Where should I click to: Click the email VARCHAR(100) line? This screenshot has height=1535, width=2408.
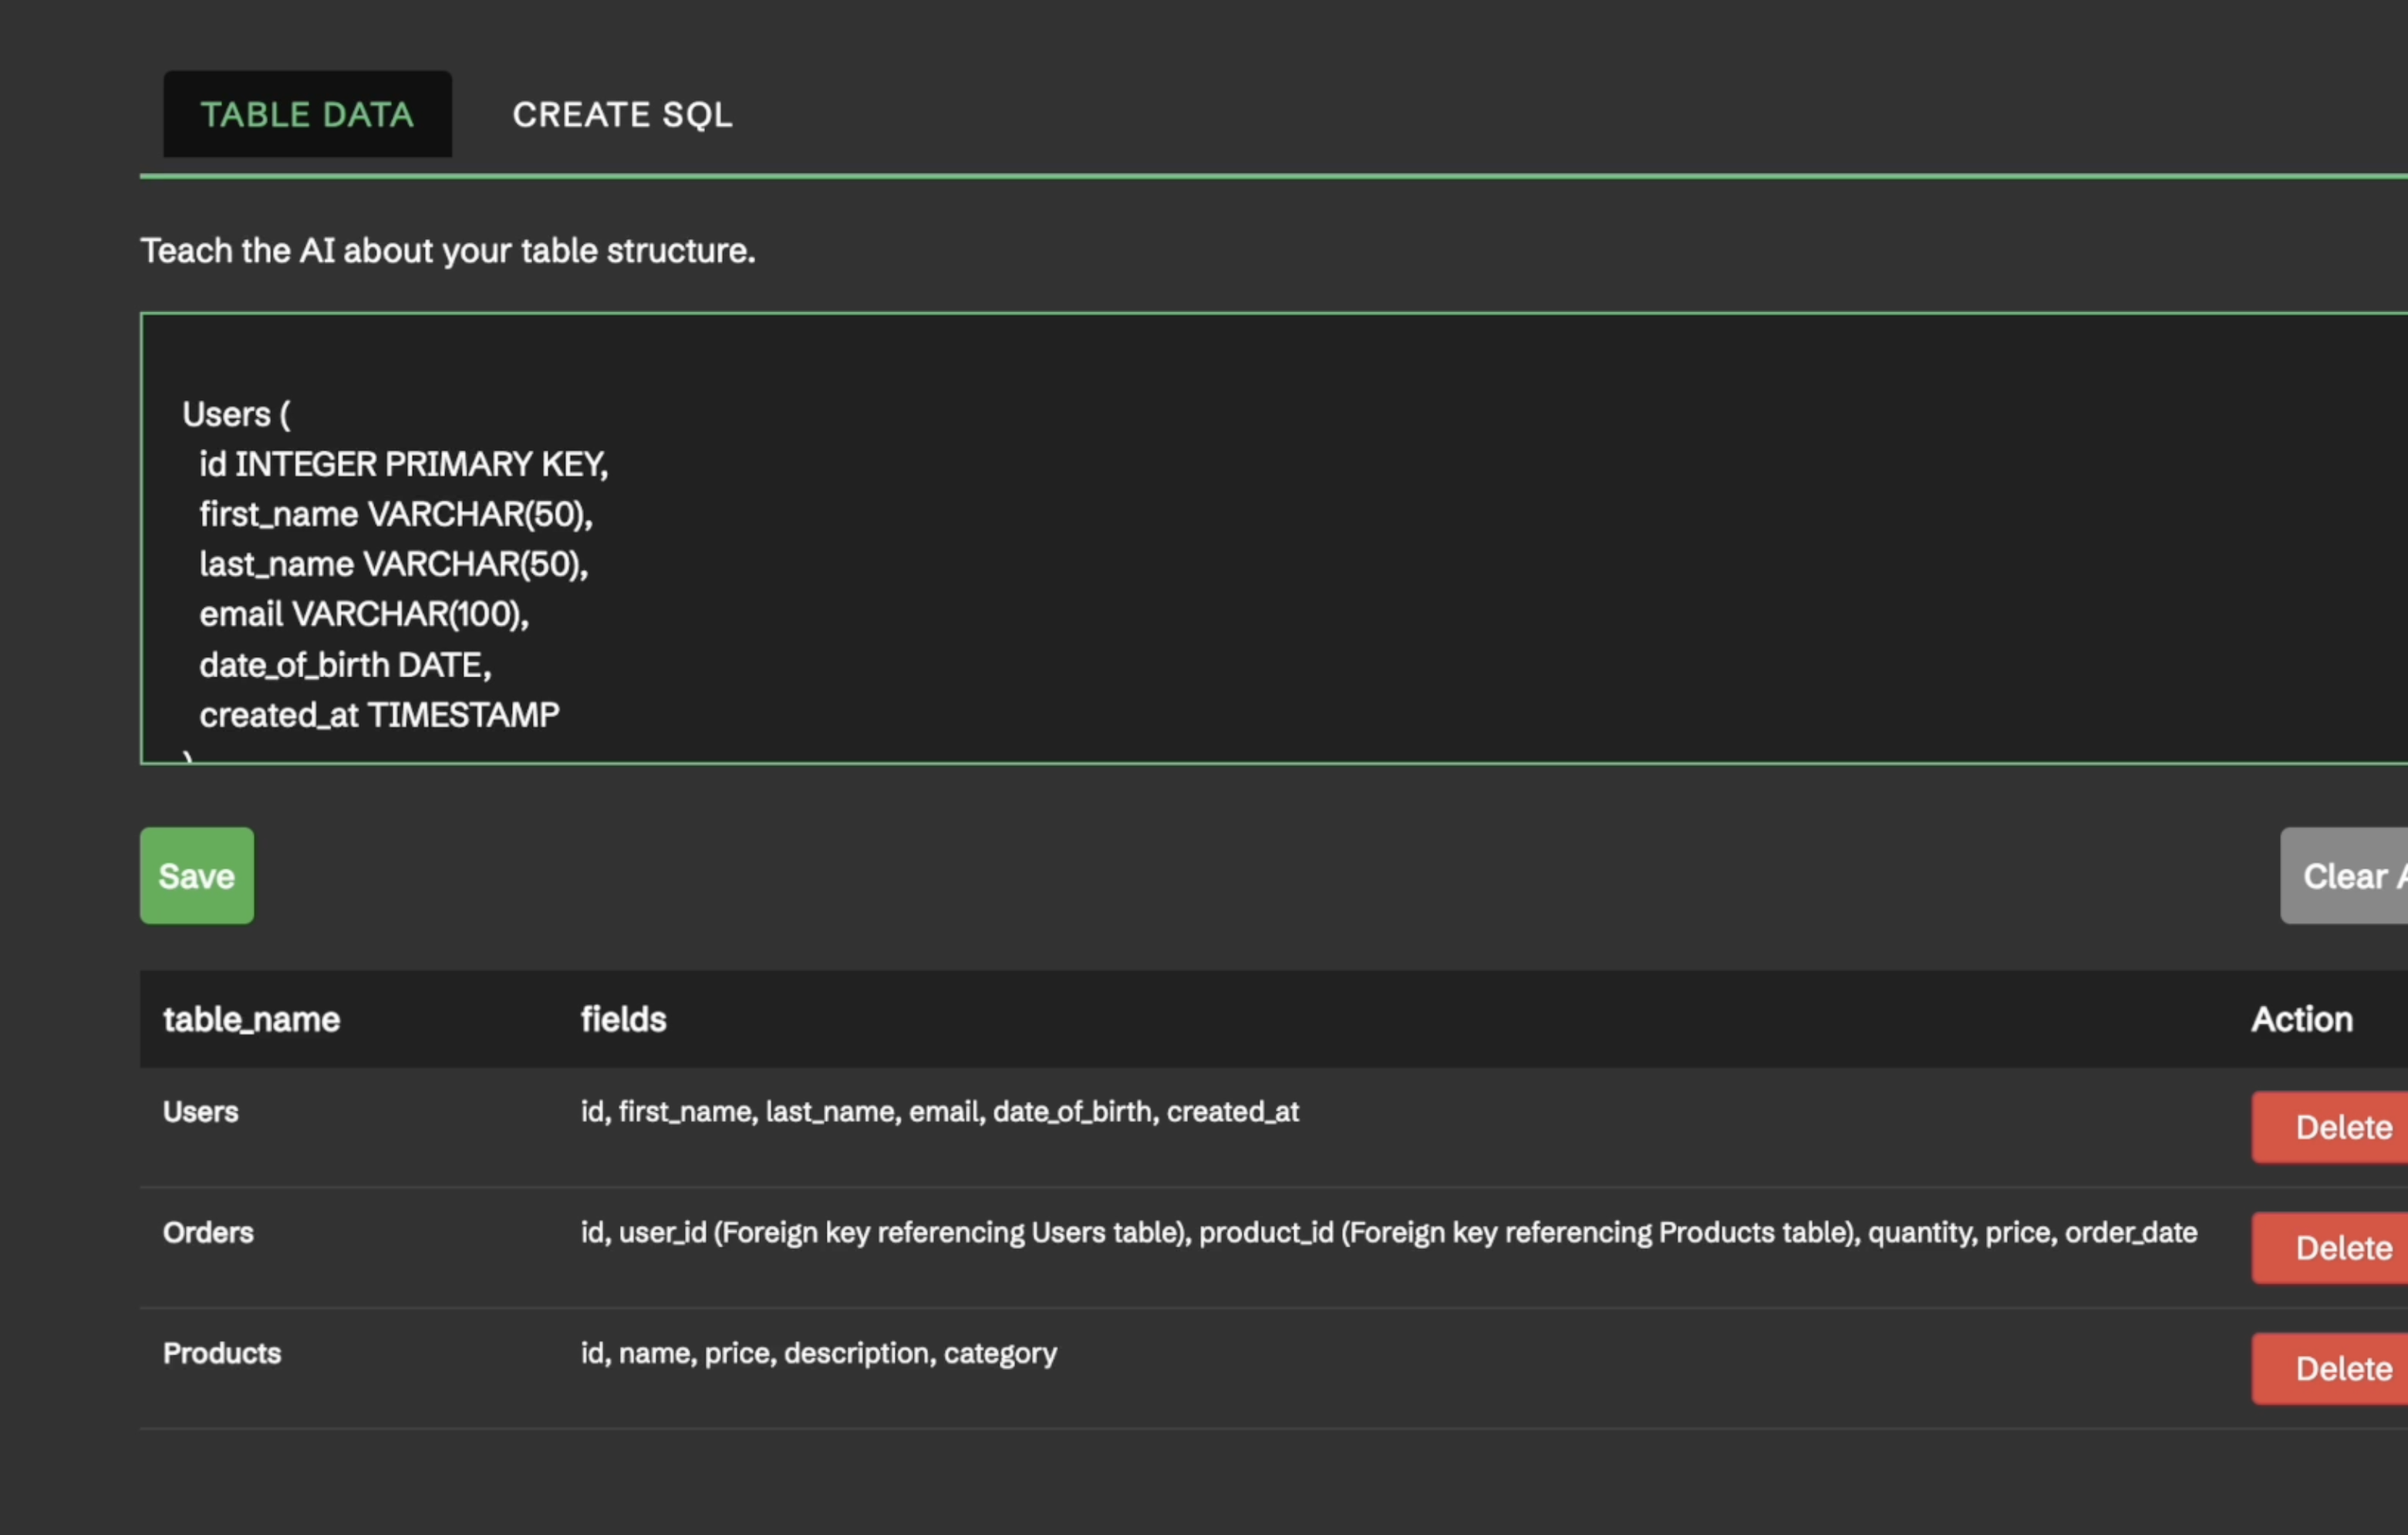click(x=363, y=614)
